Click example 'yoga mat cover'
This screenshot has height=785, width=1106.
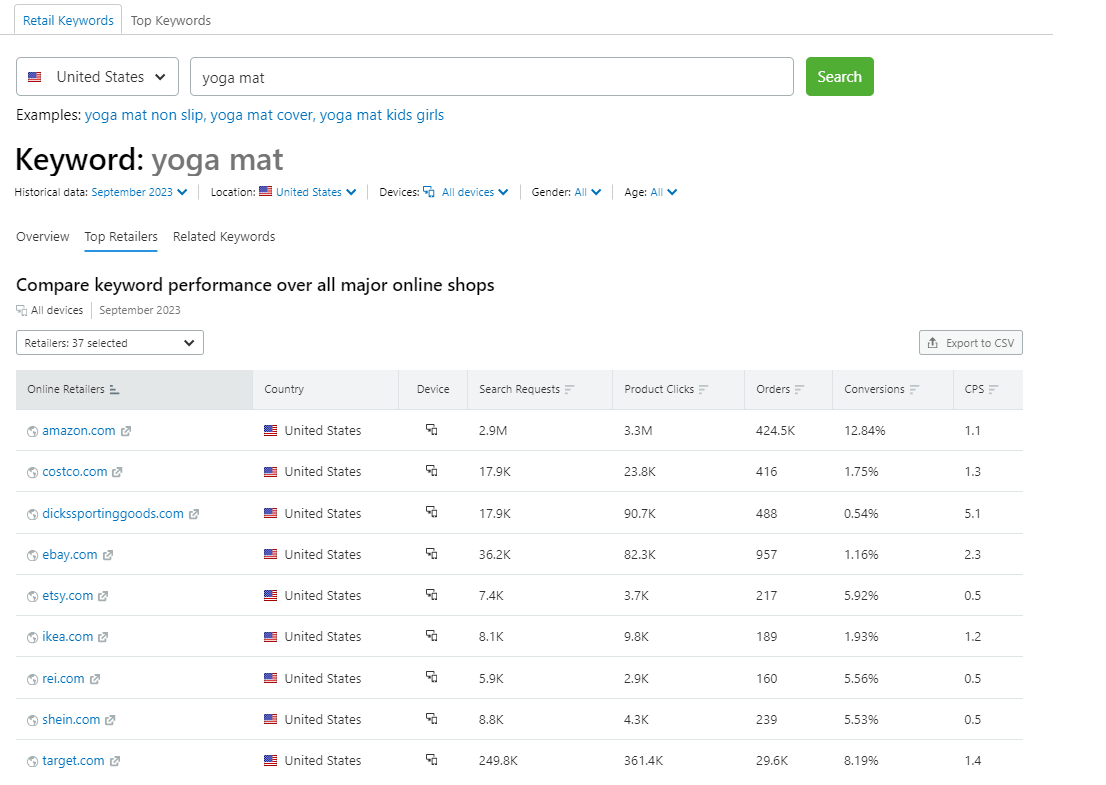pyautogui.click(x=262, y=115)
